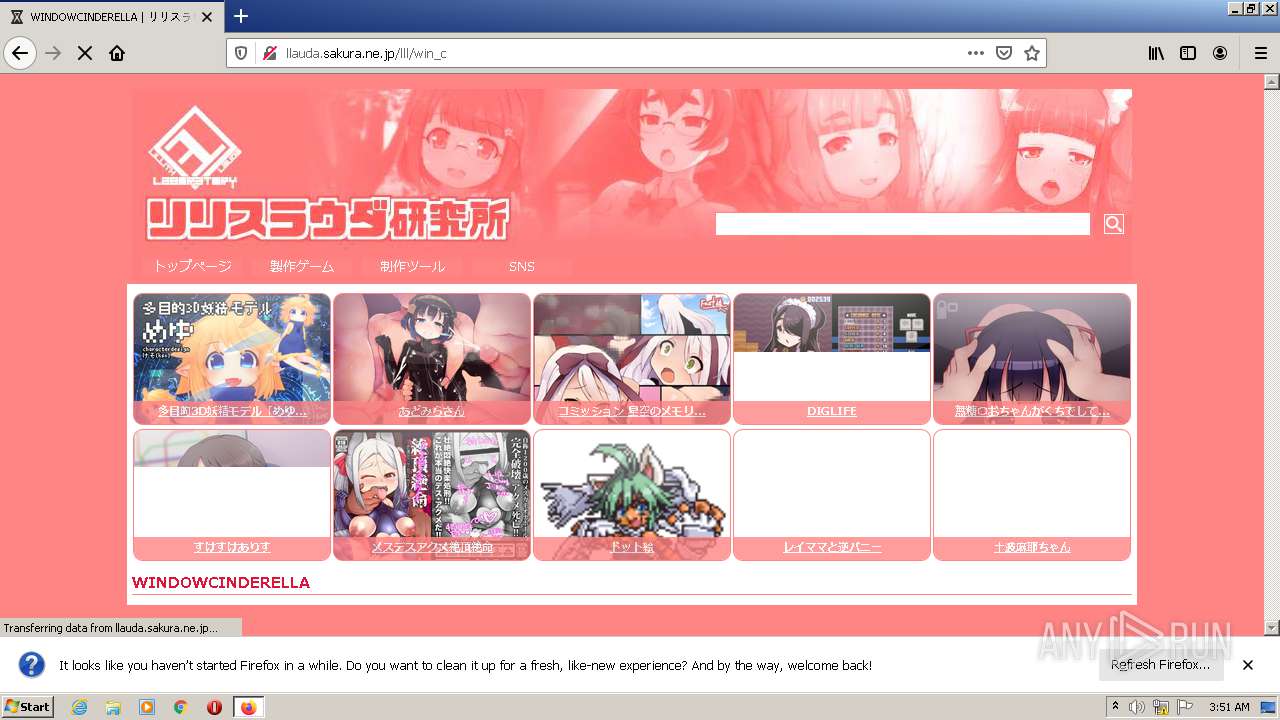
Task: Open File Explorer from taskbar
Action: click(x=113, y=707)
